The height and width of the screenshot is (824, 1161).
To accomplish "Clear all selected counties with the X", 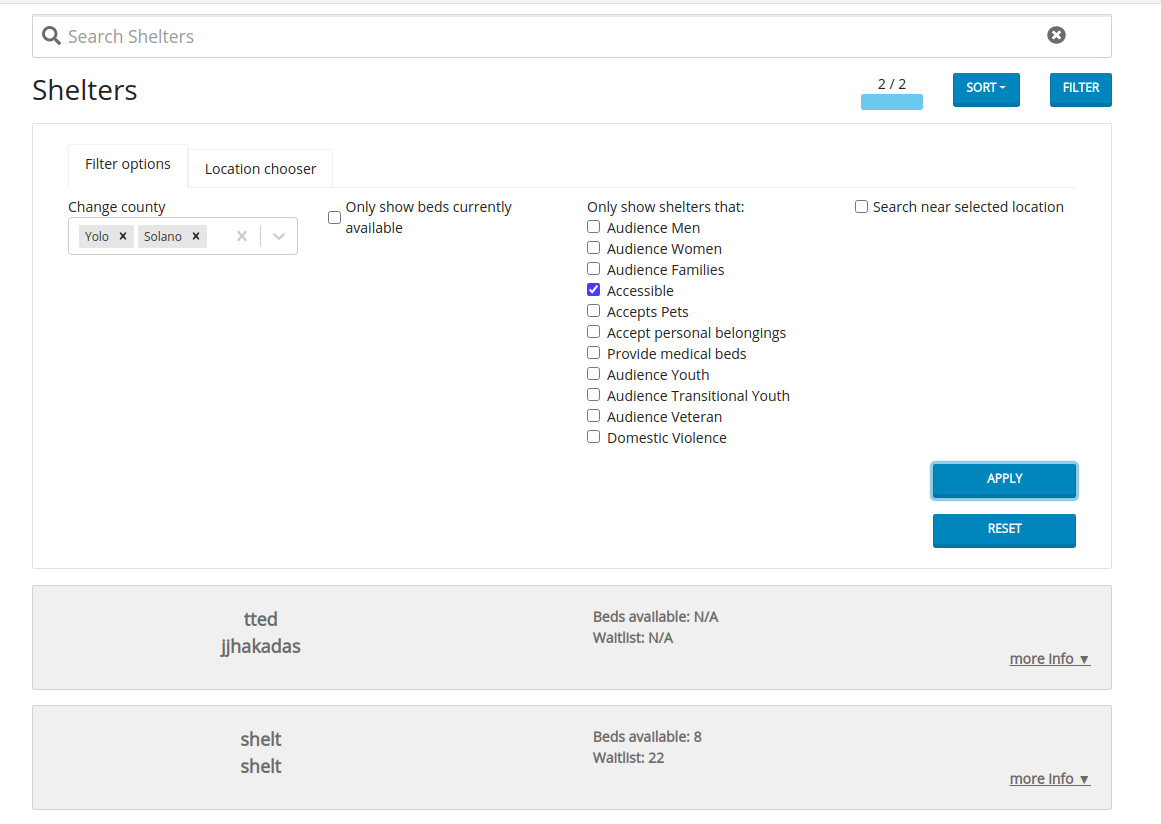I will coord(241,236).
